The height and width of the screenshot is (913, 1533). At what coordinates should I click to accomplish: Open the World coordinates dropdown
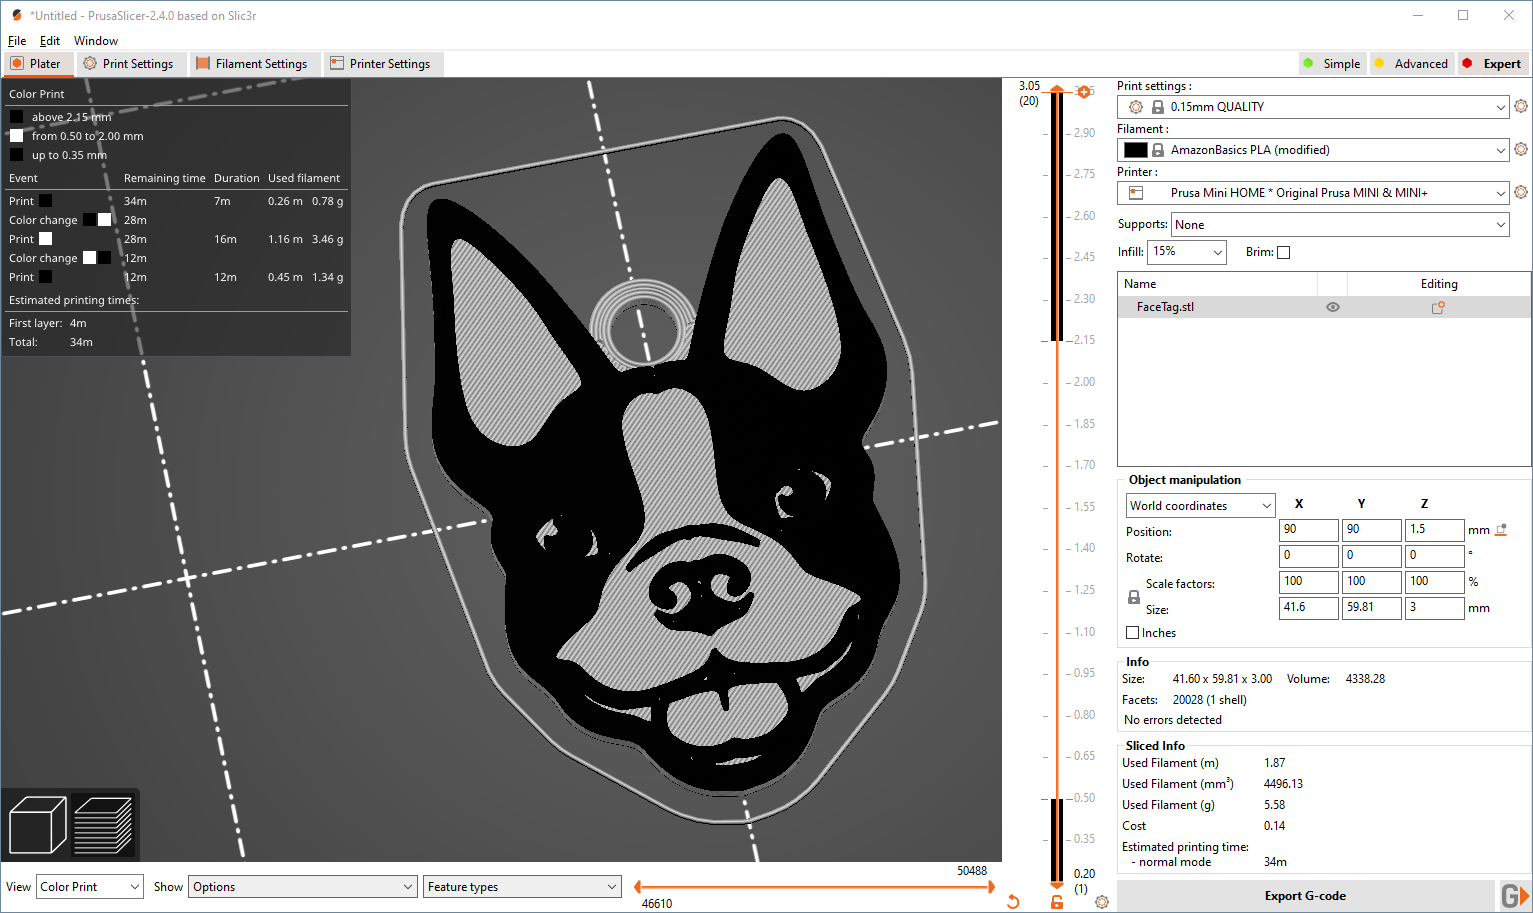[x=1201, y=506]
